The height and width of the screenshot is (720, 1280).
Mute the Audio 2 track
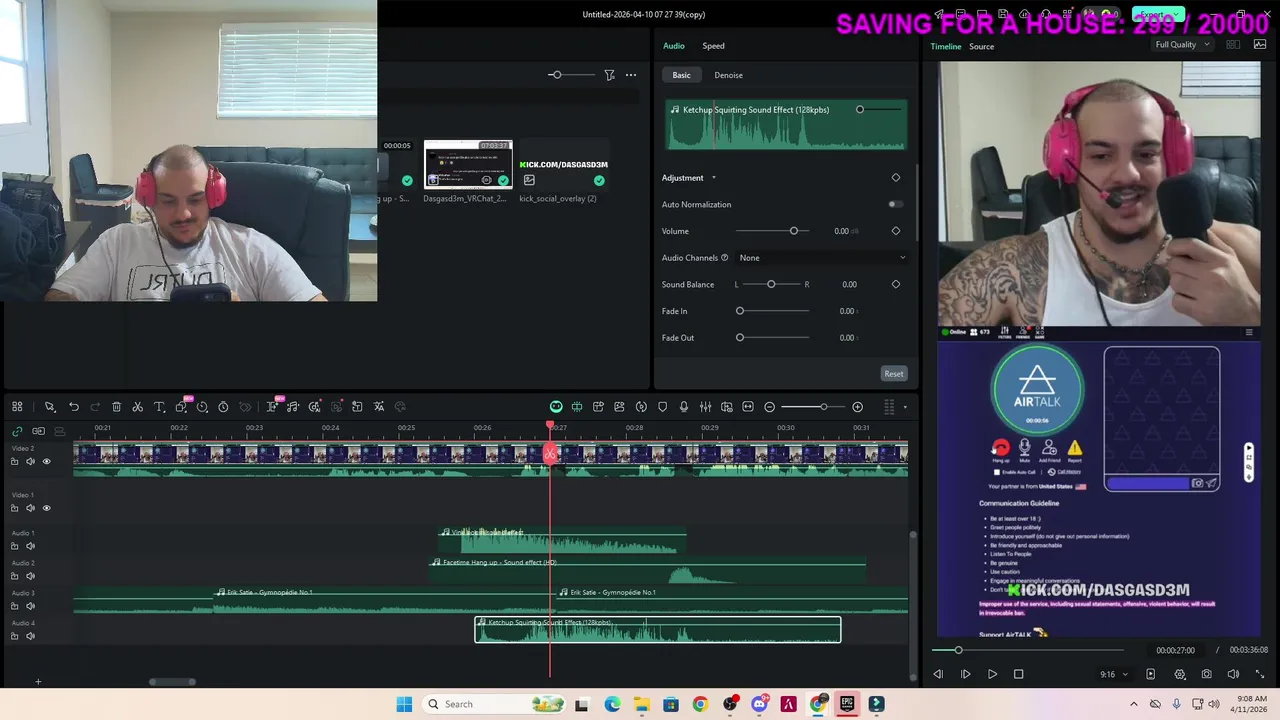click(x=30, y=576)
